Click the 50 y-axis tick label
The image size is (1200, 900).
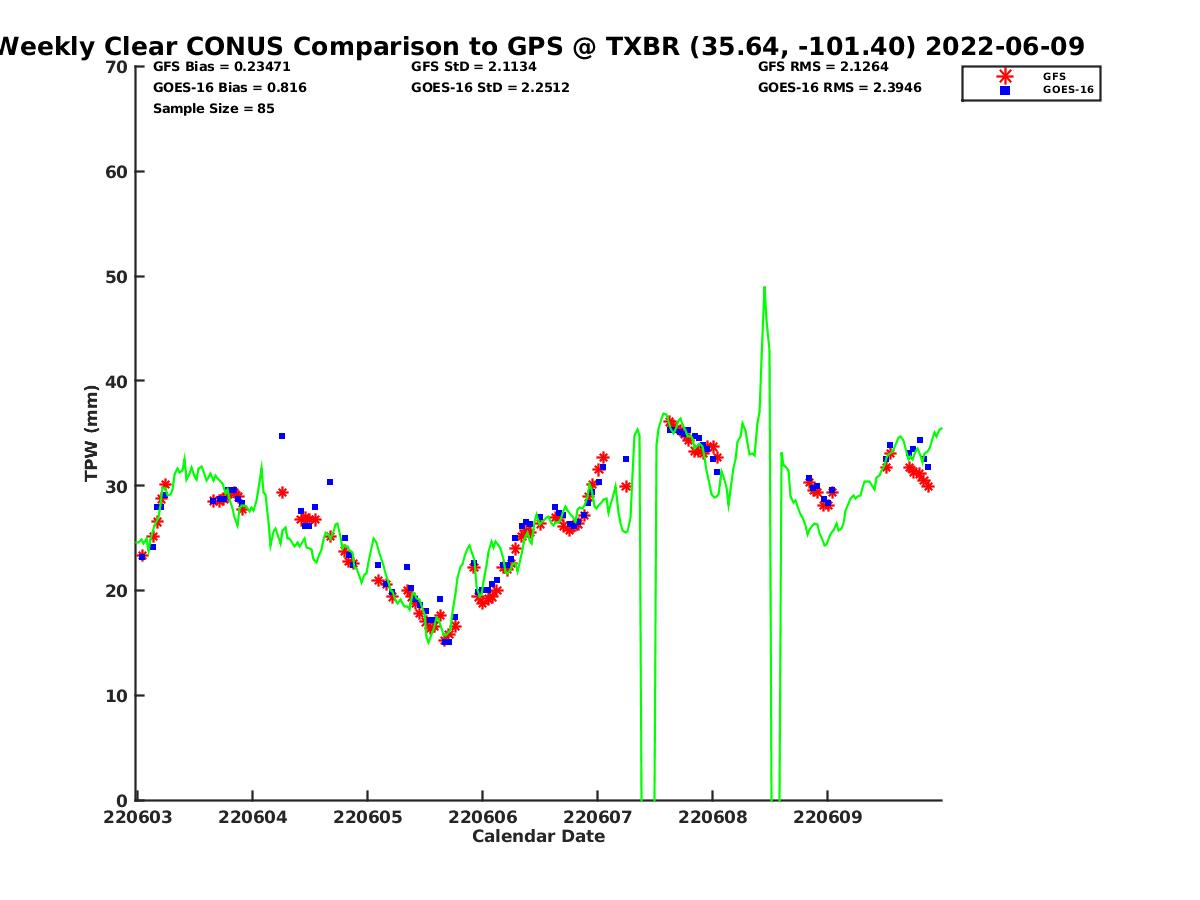[117, 277]
